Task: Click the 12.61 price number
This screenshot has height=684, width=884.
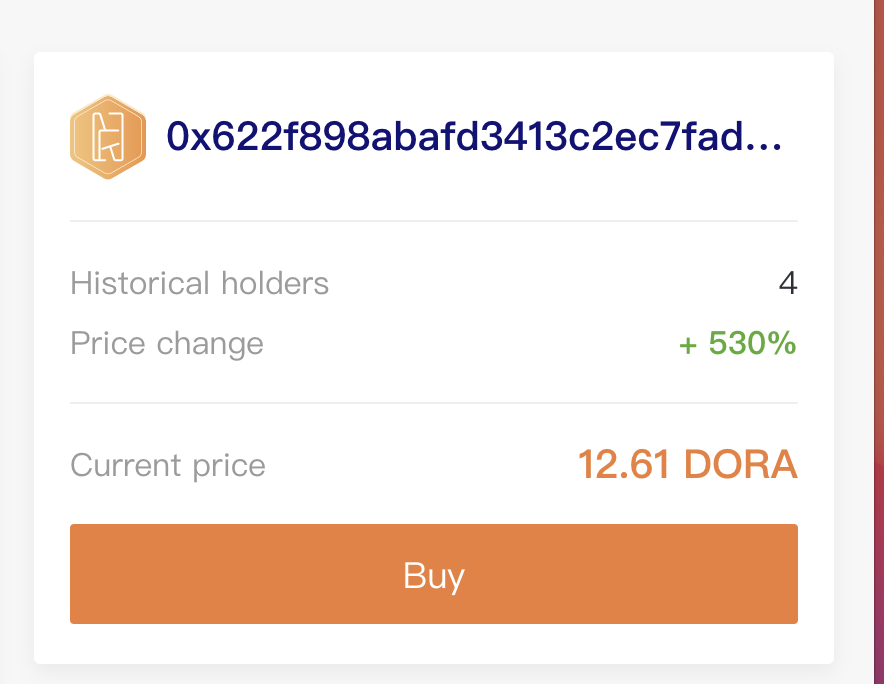Action: point(625,465)
